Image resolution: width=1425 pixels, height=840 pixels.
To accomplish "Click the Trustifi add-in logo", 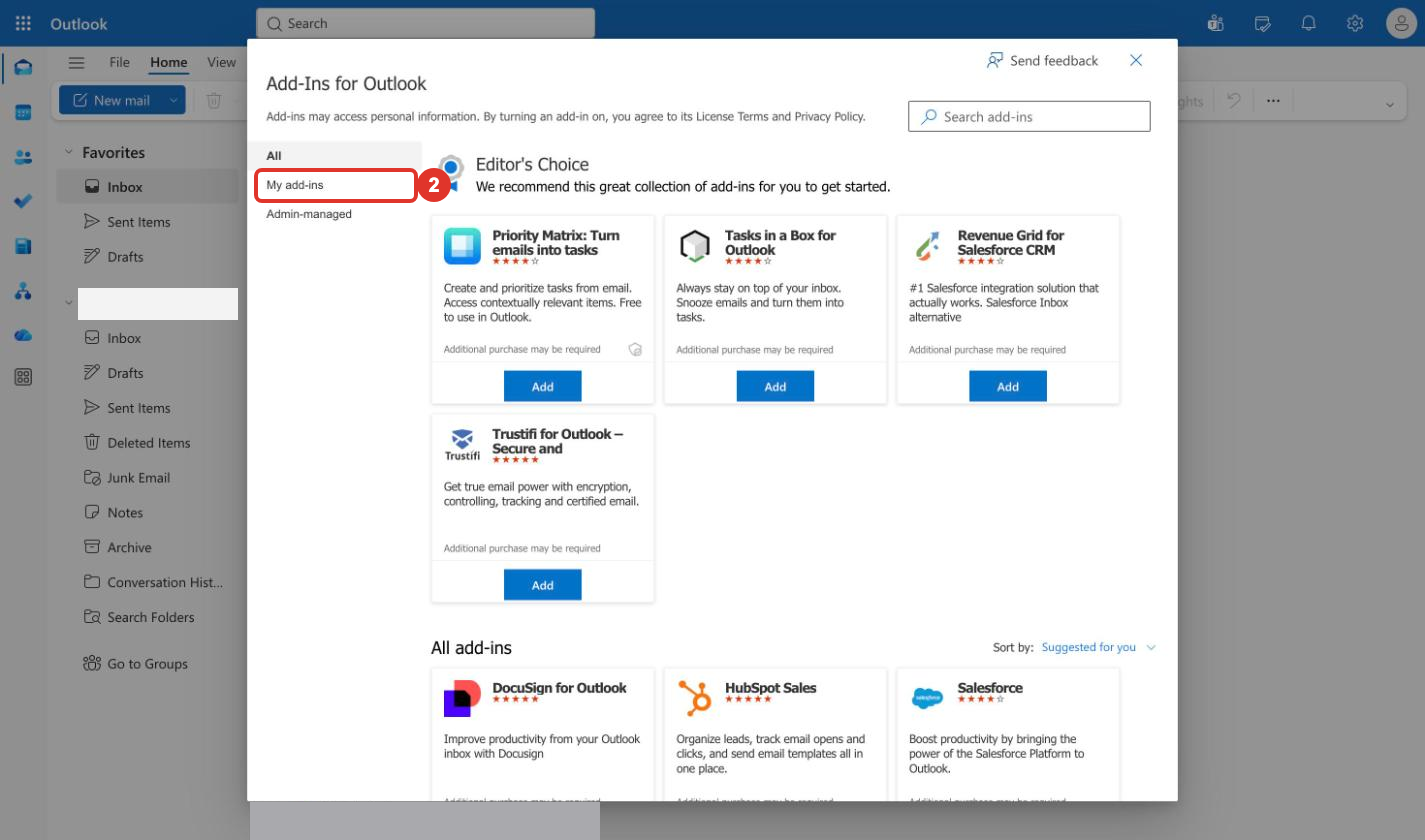I will pyautogui.click(x=462, y=445).
